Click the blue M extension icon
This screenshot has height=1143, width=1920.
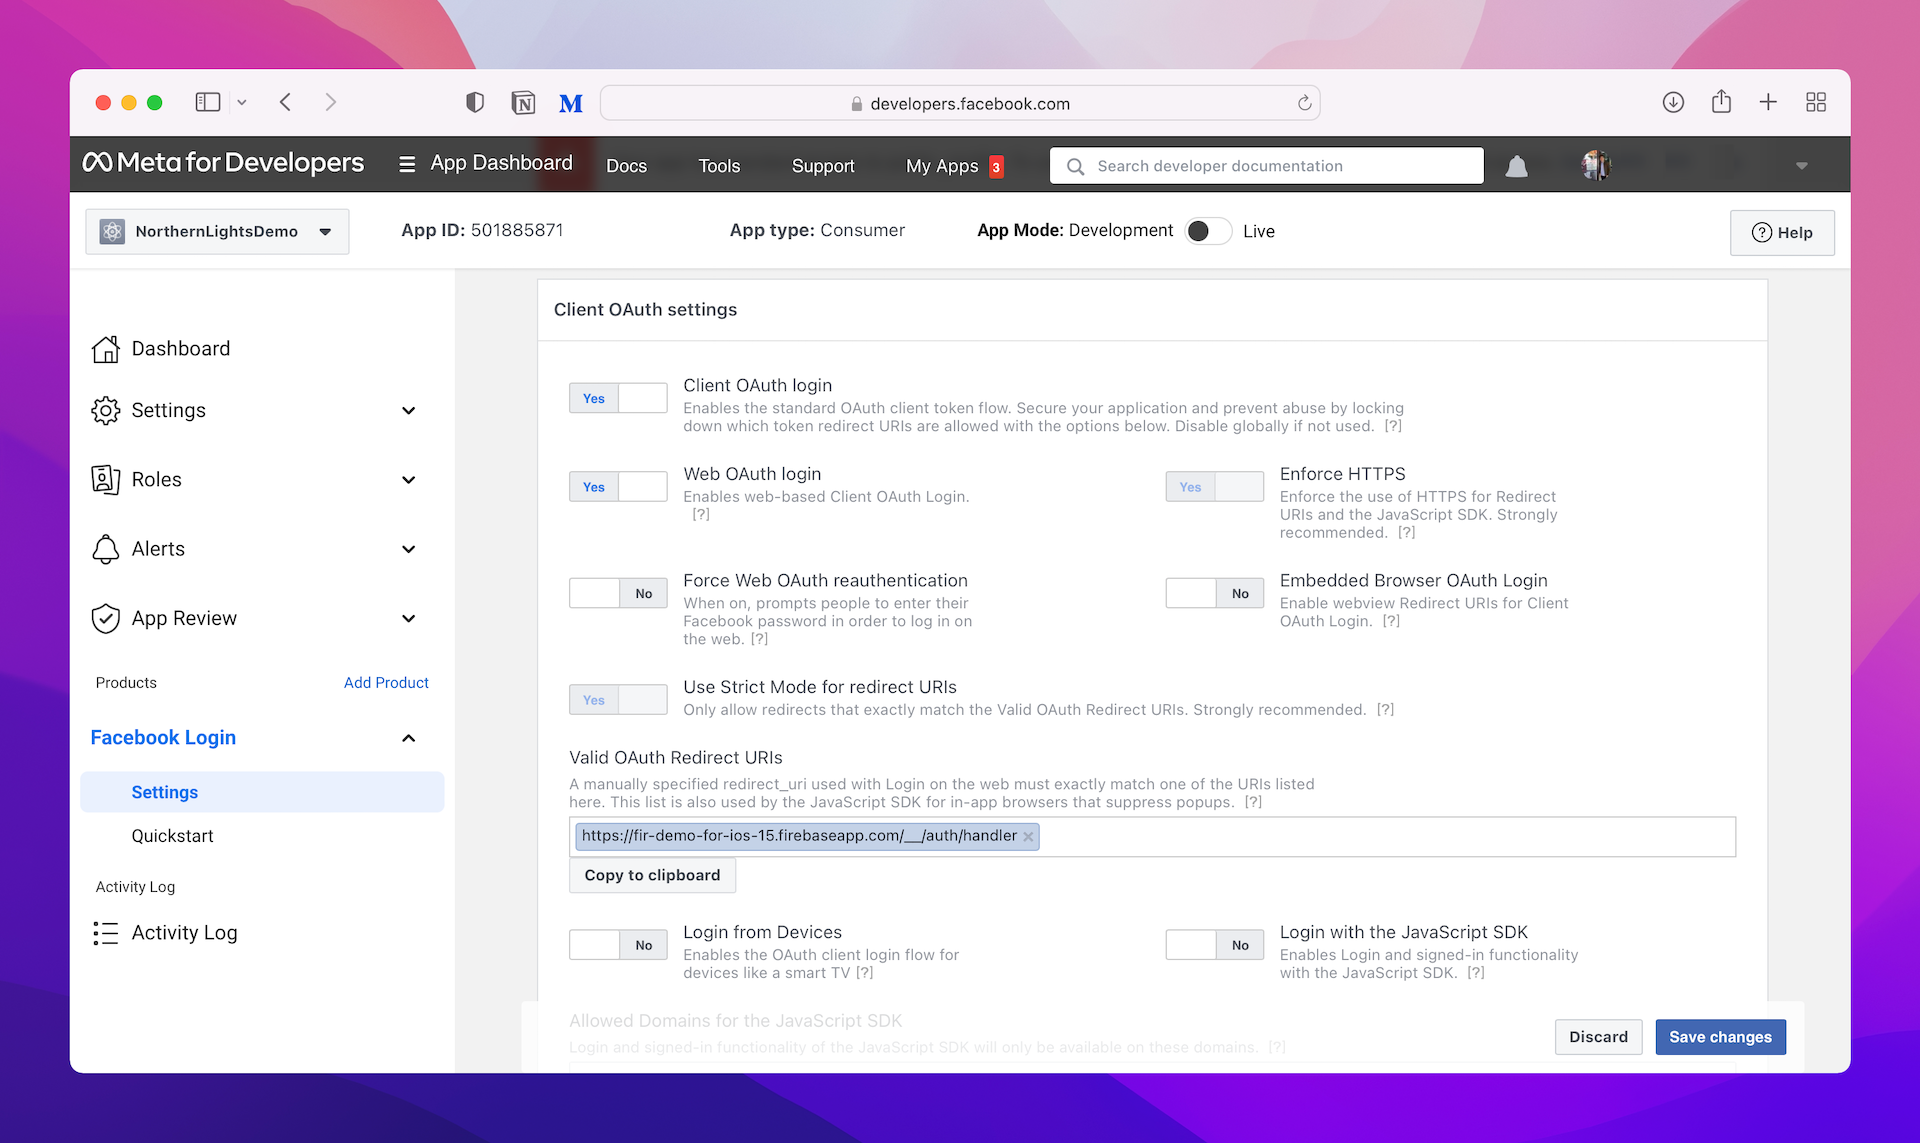click(x=570, y=103)
